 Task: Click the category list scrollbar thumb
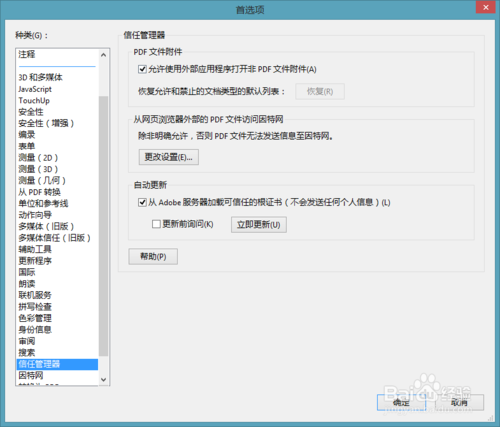103,226
